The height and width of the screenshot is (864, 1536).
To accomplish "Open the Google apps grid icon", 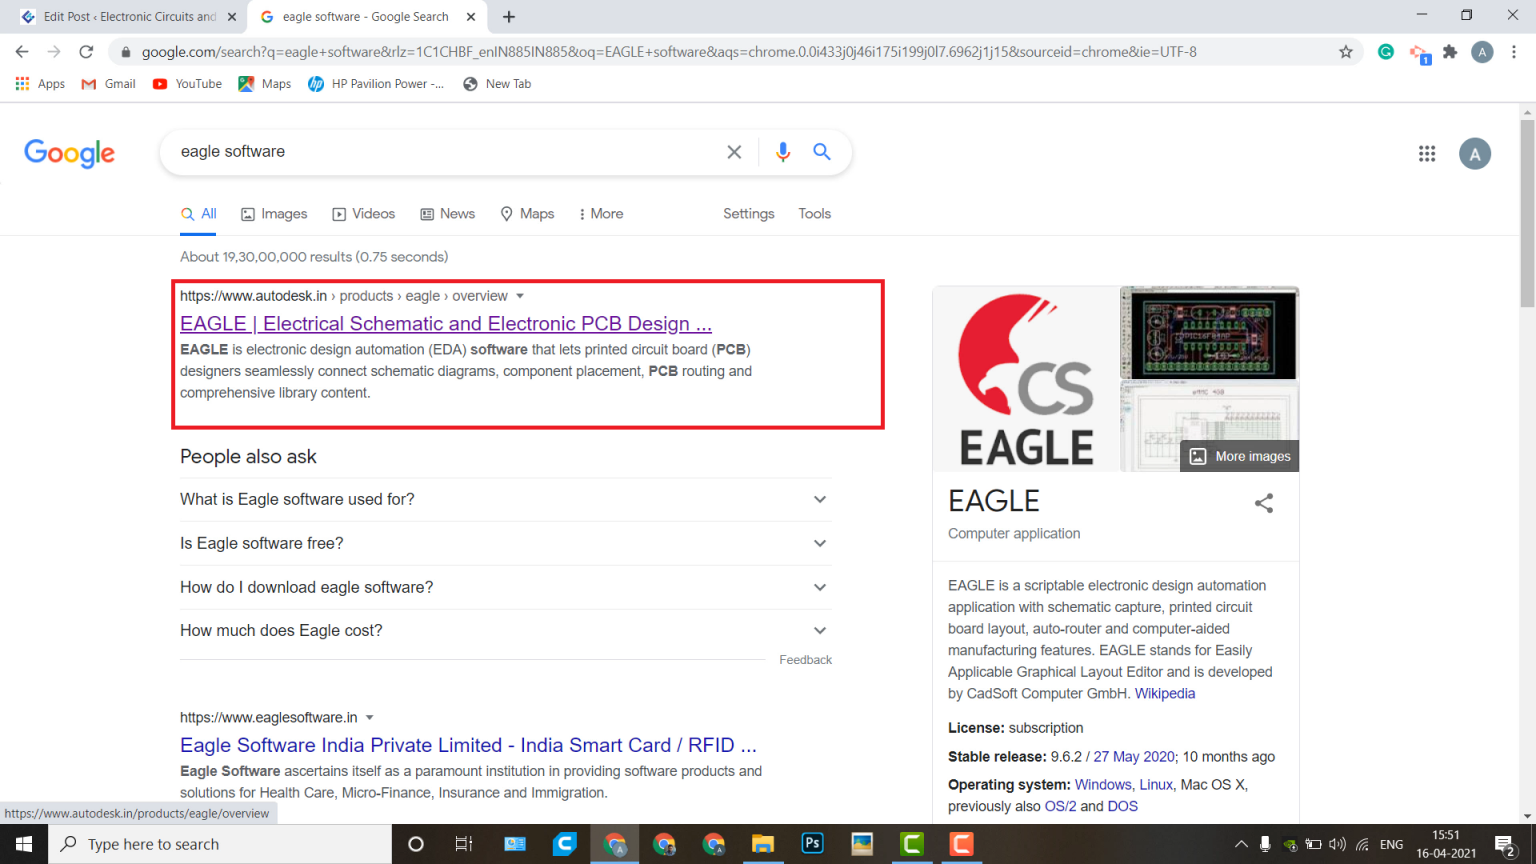I will [x=1427, y=153].
